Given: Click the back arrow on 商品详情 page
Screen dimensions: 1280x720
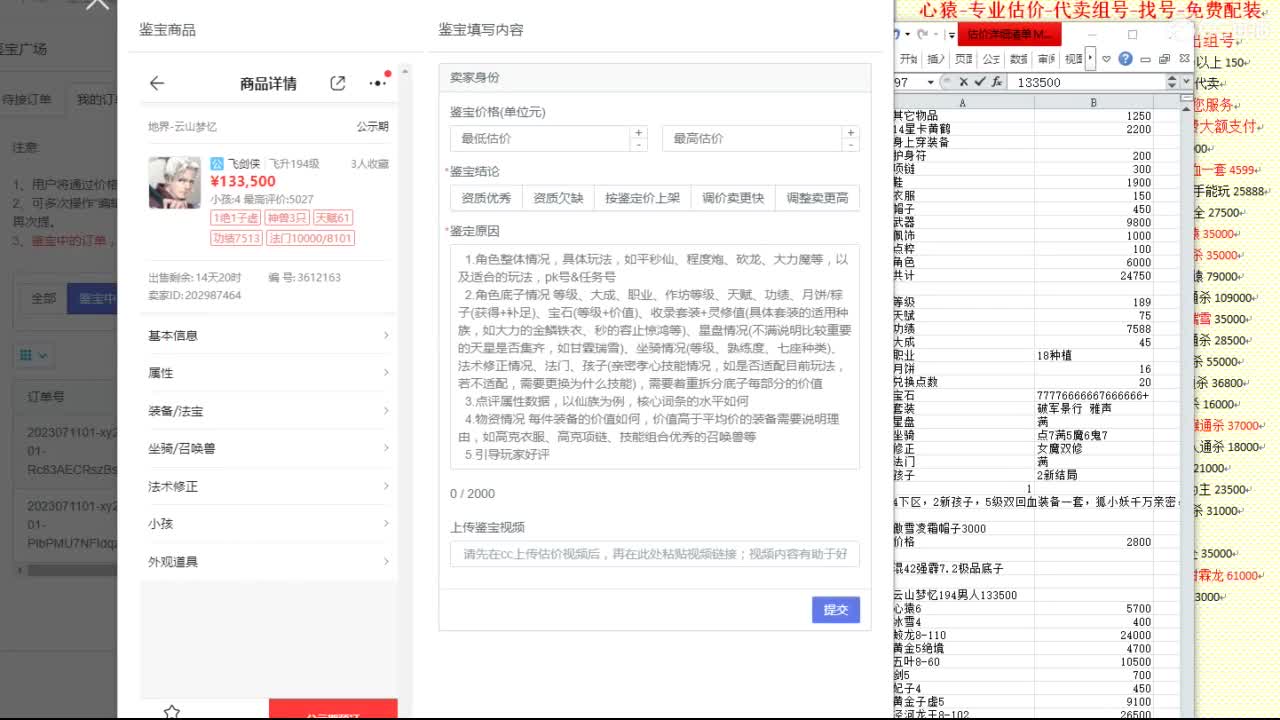Looking at the screenshot, I should 156,82.
